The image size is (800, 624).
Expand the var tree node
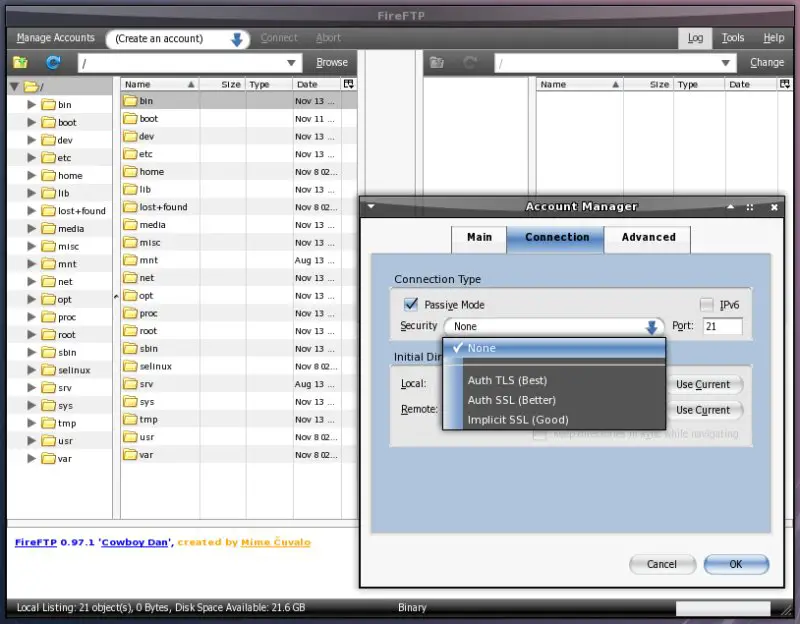(32, 458)
